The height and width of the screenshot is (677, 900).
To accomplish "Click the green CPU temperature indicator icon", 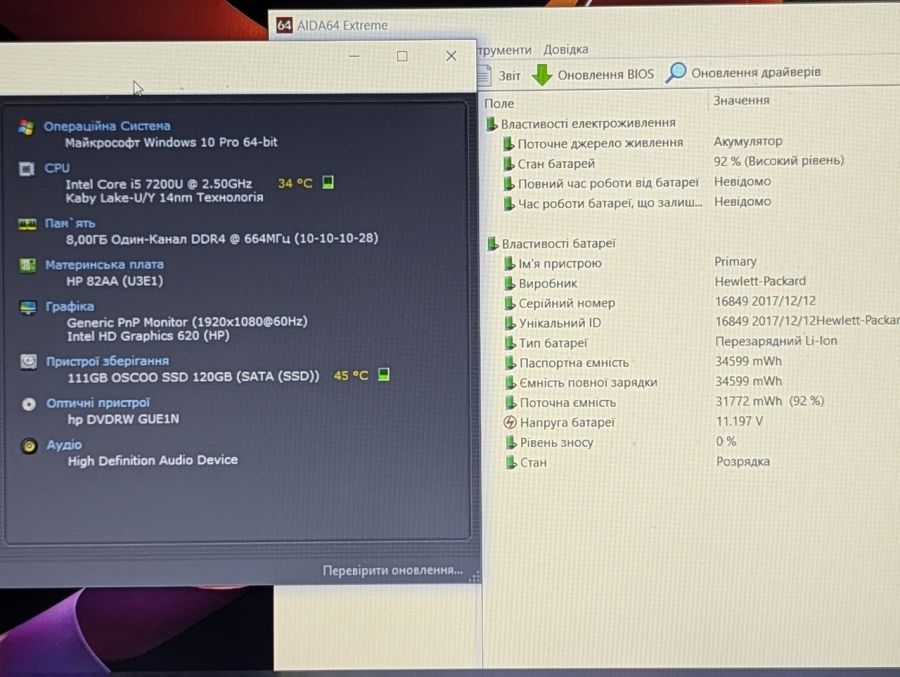I will (328, 182).
